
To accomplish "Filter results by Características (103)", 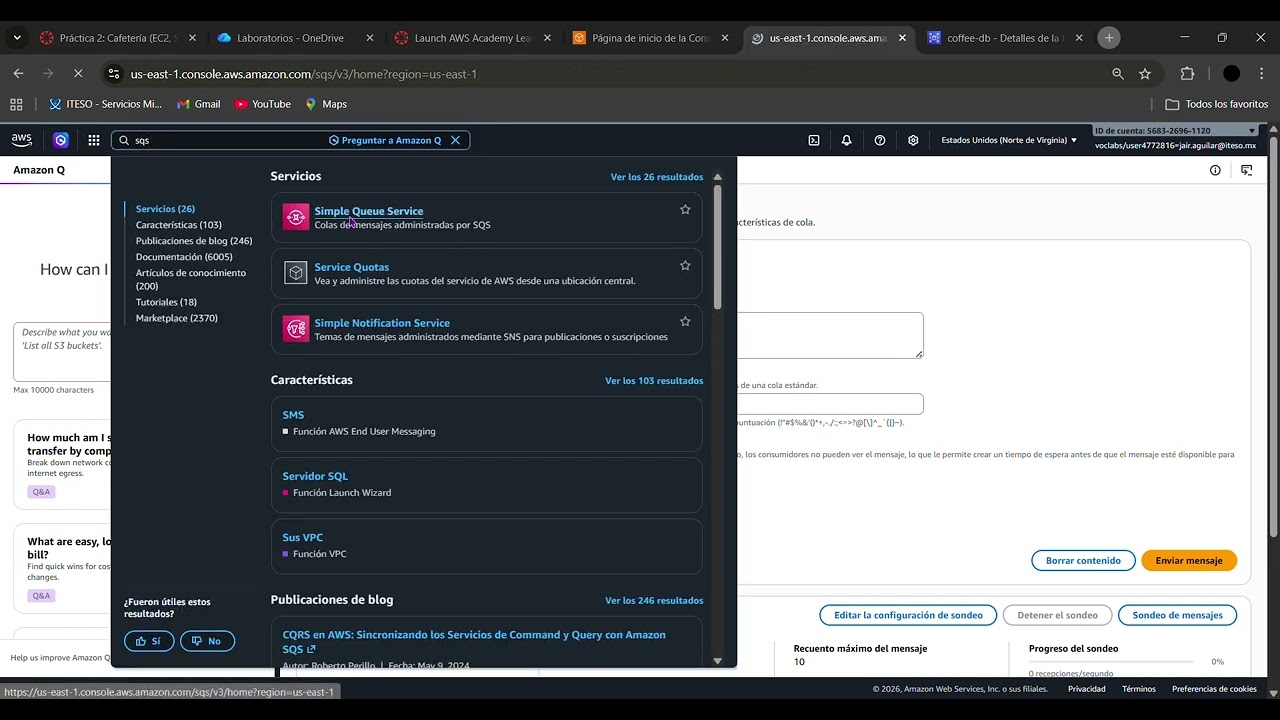I will coord(179,225).
